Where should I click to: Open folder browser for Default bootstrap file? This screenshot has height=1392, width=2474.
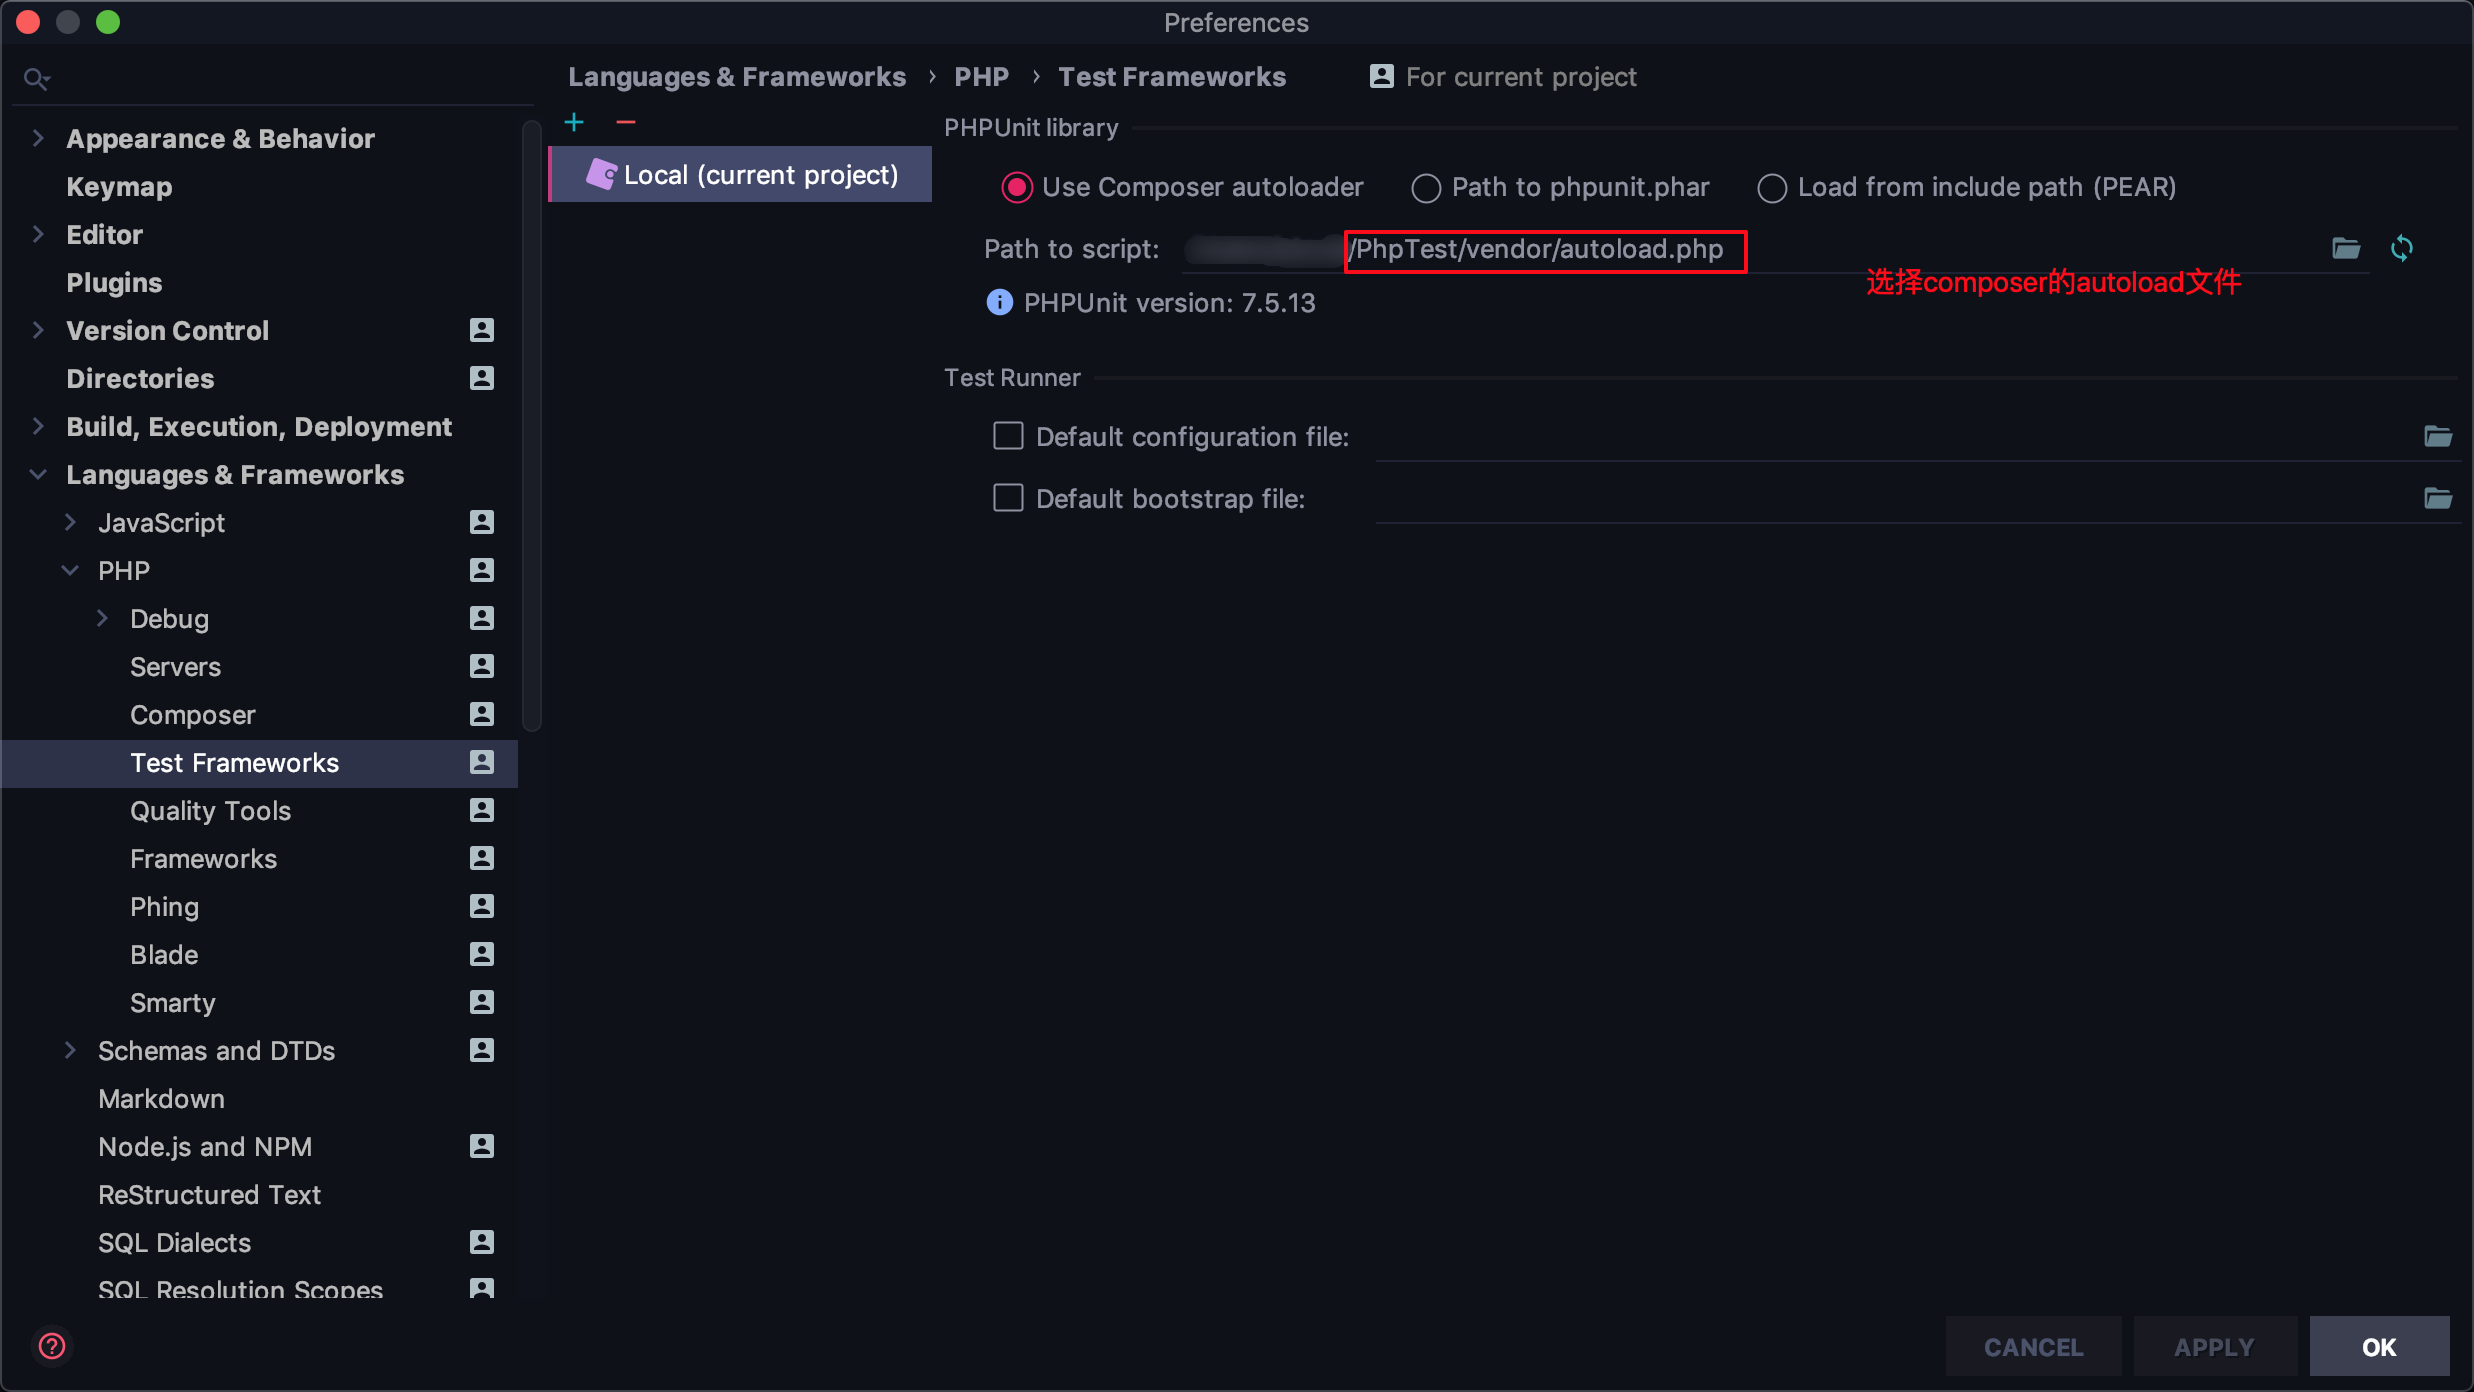(x=2437, y=498)
